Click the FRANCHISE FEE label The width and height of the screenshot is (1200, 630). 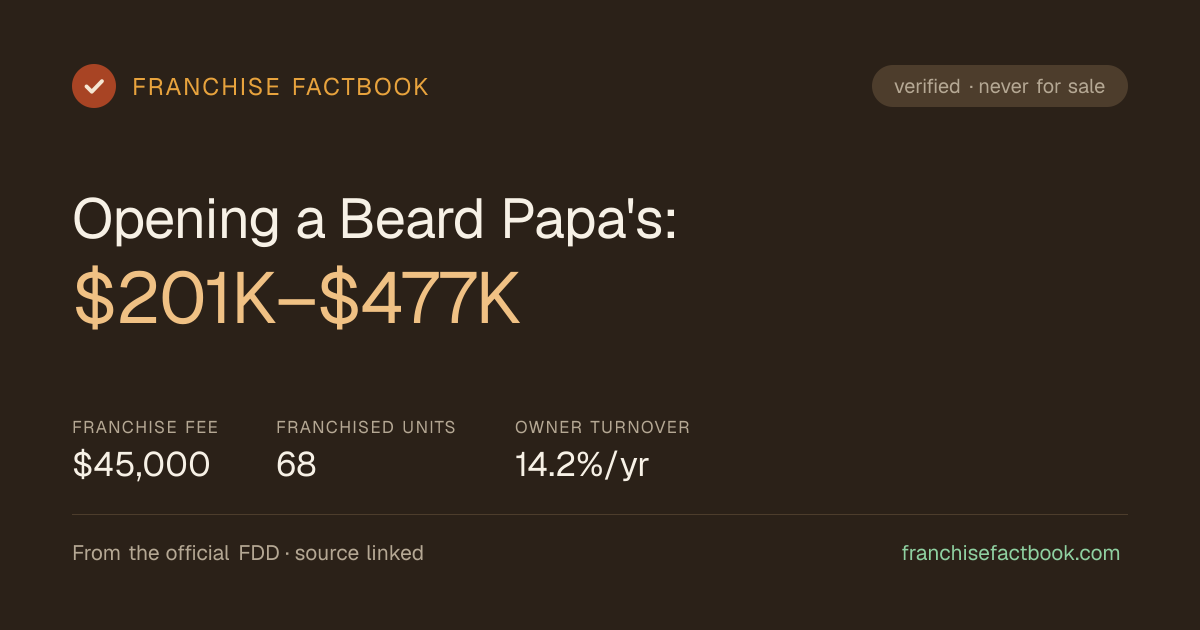tap(145, 427)
